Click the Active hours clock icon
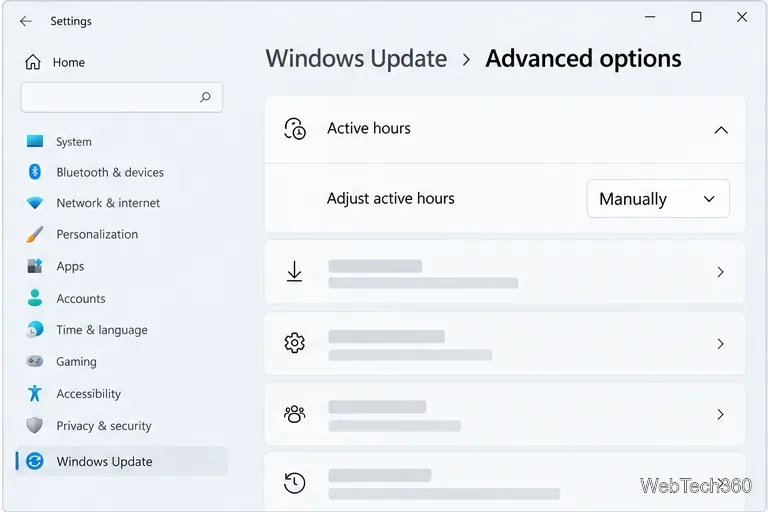This screenshot has height=512, width=768. pos(295,129)
